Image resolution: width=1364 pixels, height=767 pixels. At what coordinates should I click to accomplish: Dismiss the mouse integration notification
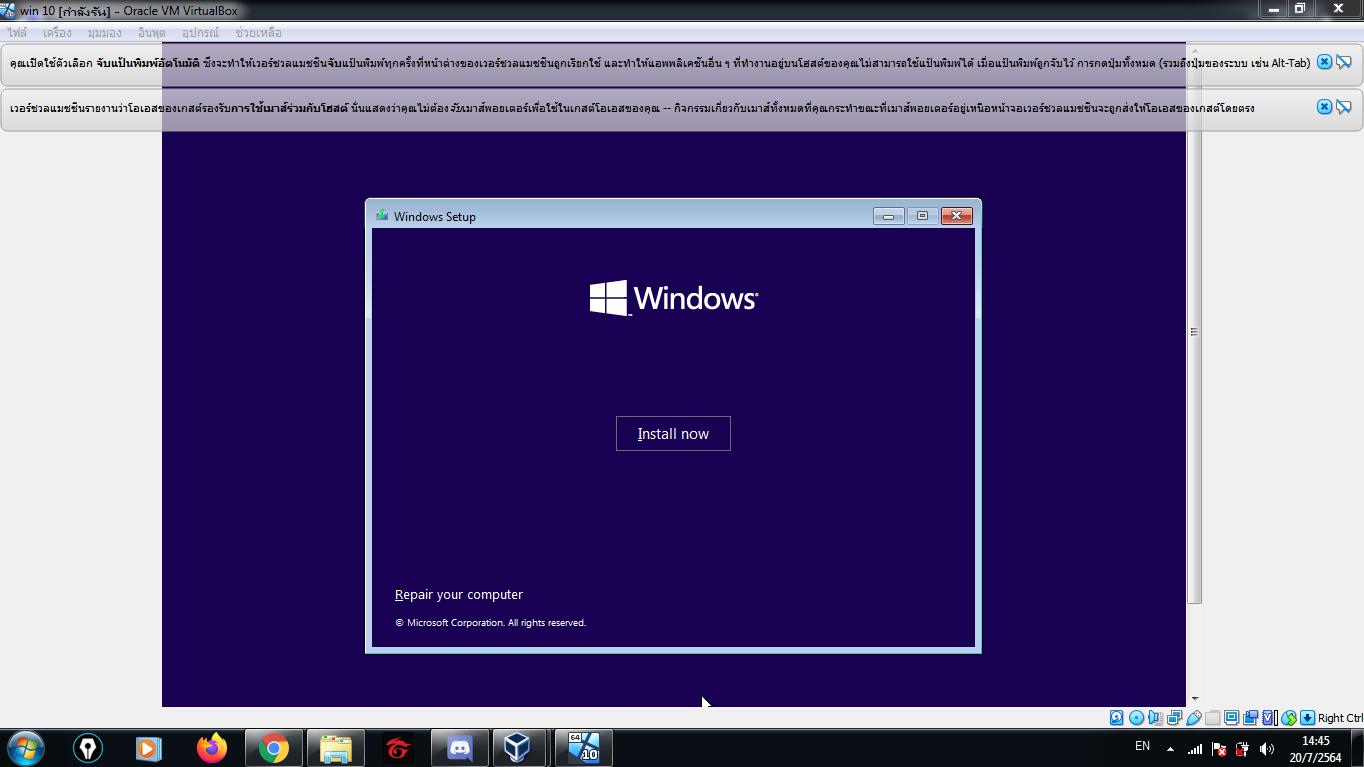(x=1324, y=107)
